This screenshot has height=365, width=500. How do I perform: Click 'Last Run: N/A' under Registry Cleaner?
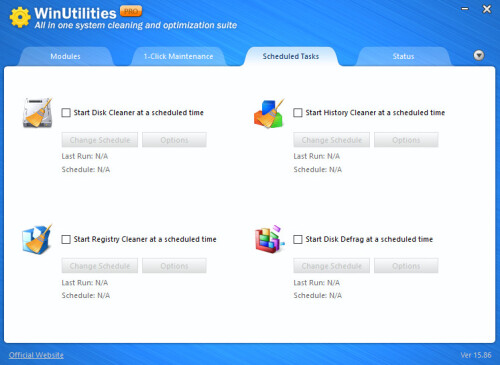tap(85, 283)
